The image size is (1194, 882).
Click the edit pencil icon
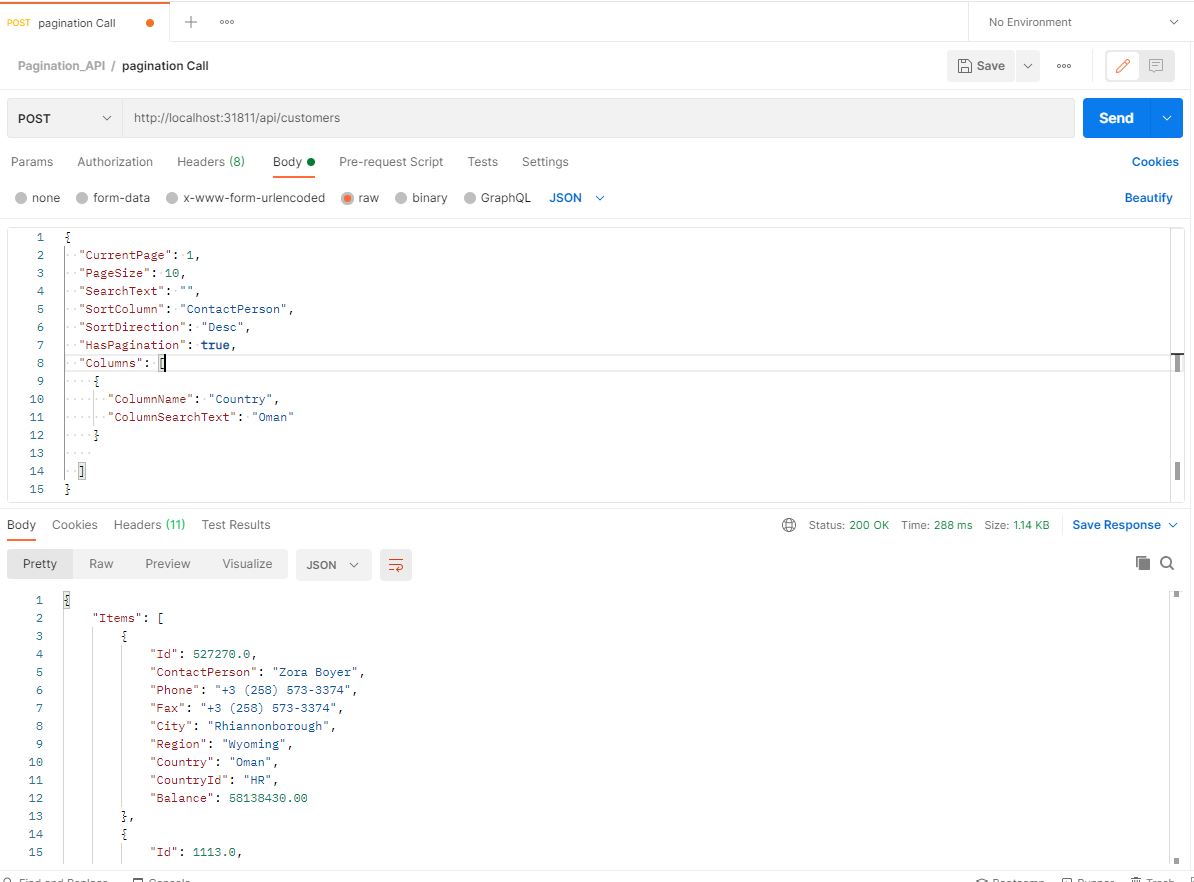pos(1122,66)
